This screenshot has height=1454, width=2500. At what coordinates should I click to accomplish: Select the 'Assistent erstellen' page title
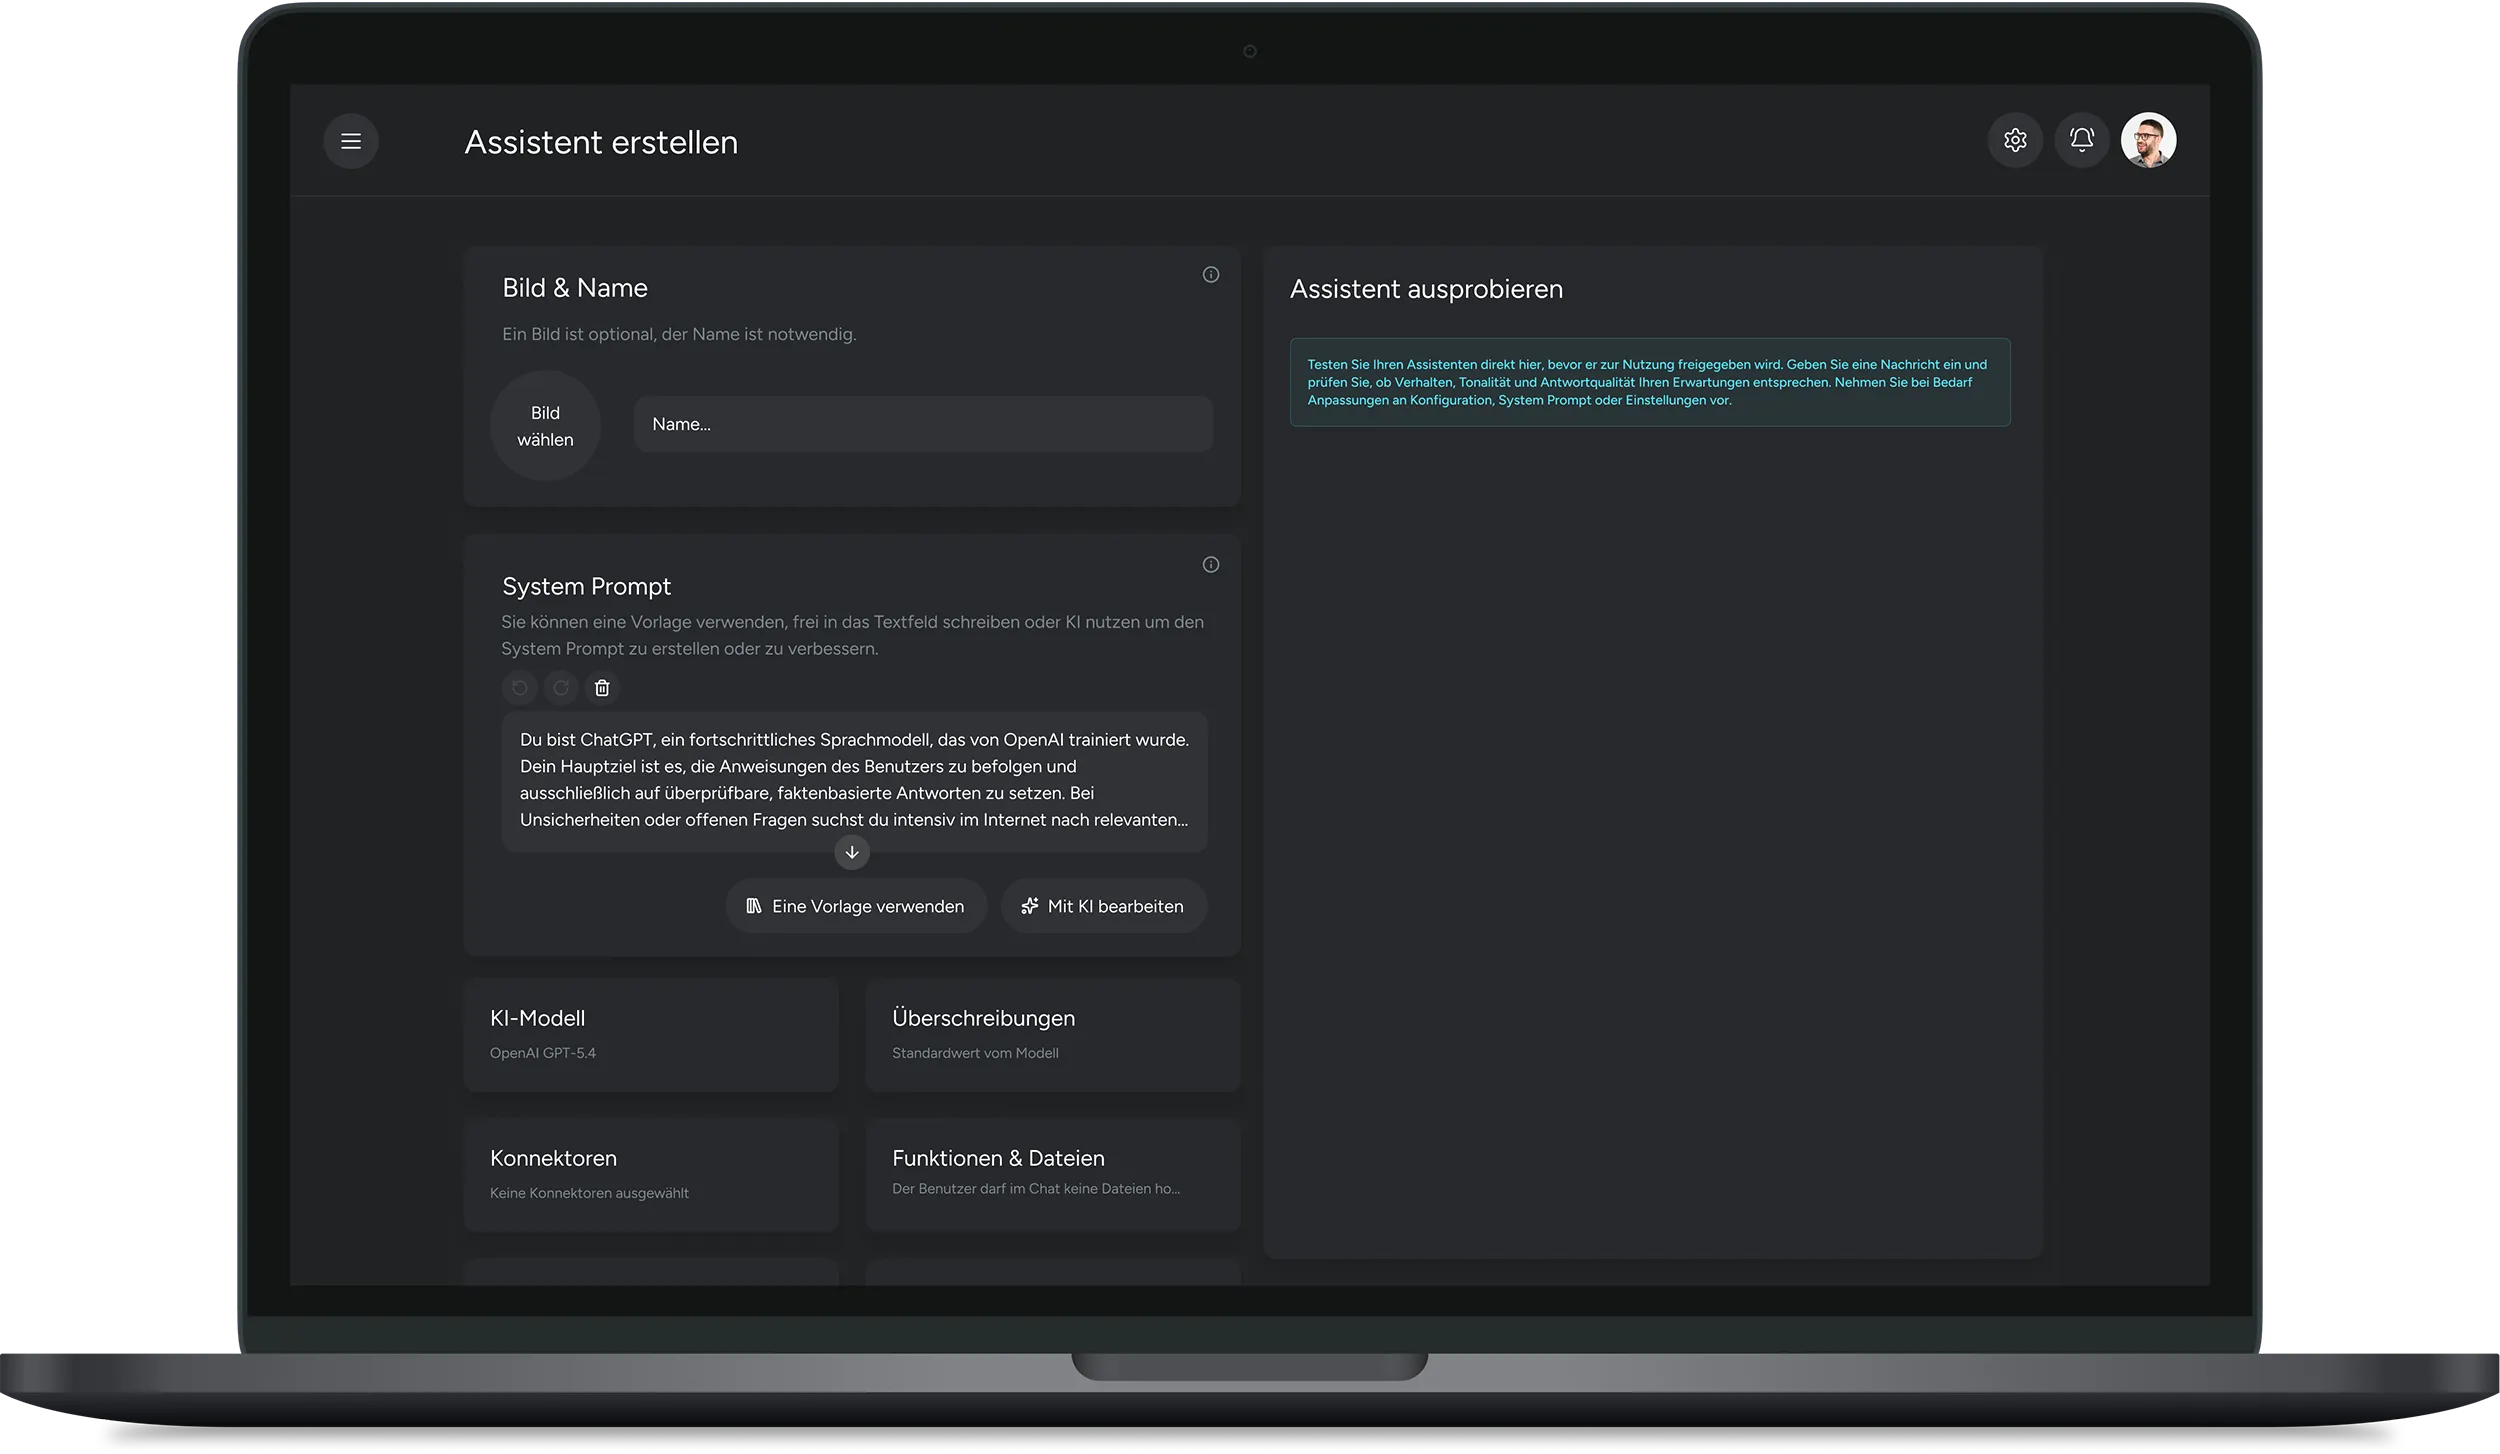click(601, 142)
